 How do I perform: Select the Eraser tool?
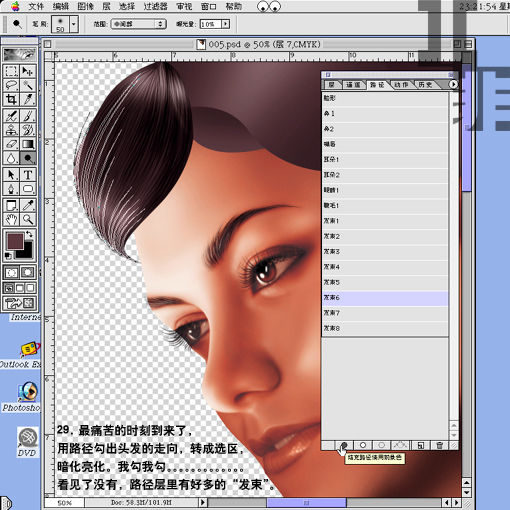pyautogui.click(x=11, y=144)
